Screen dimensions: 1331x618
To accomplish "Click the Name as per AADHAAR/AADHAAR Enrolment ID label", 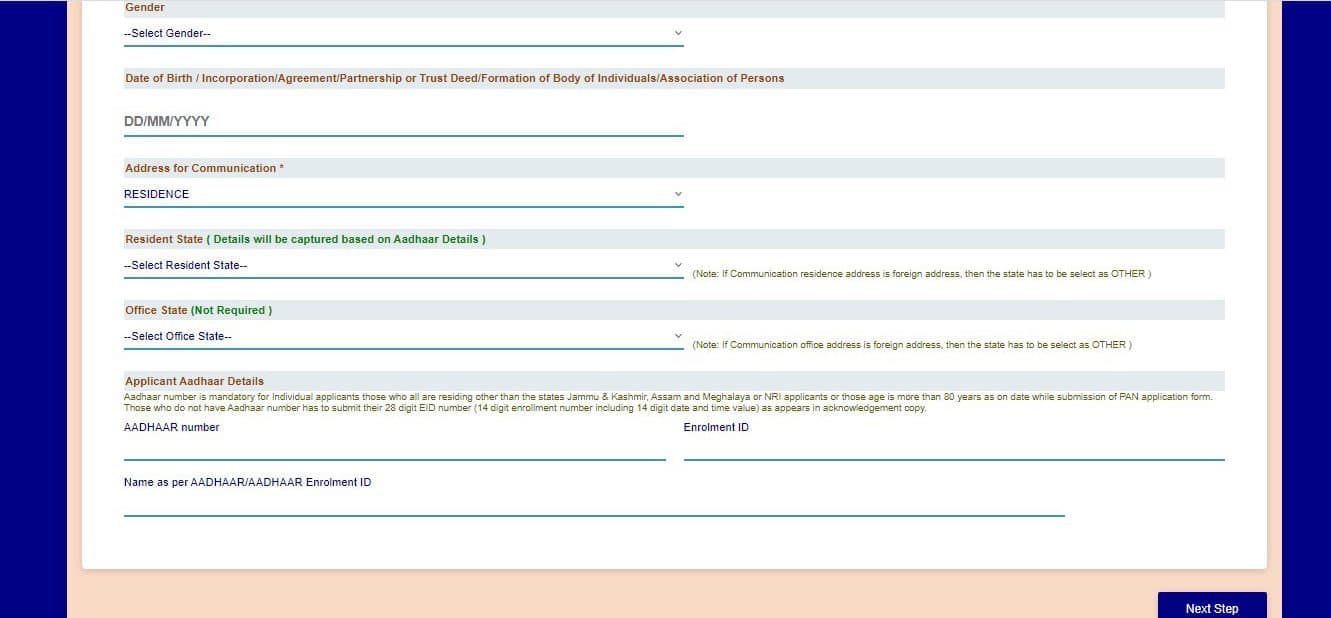I will [247, 482].
